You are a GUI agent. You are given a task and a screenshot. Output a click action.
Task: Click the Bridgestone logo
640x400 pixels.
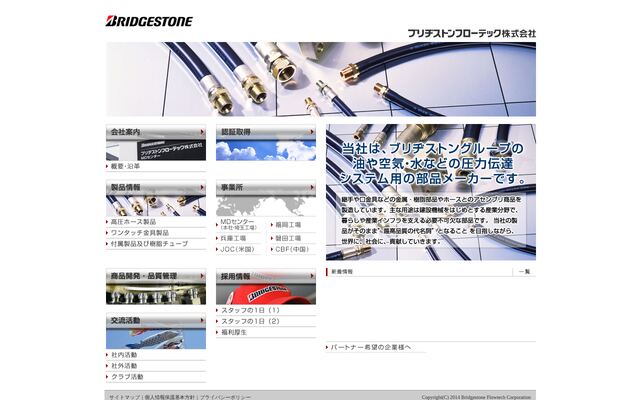pos(149,21)
